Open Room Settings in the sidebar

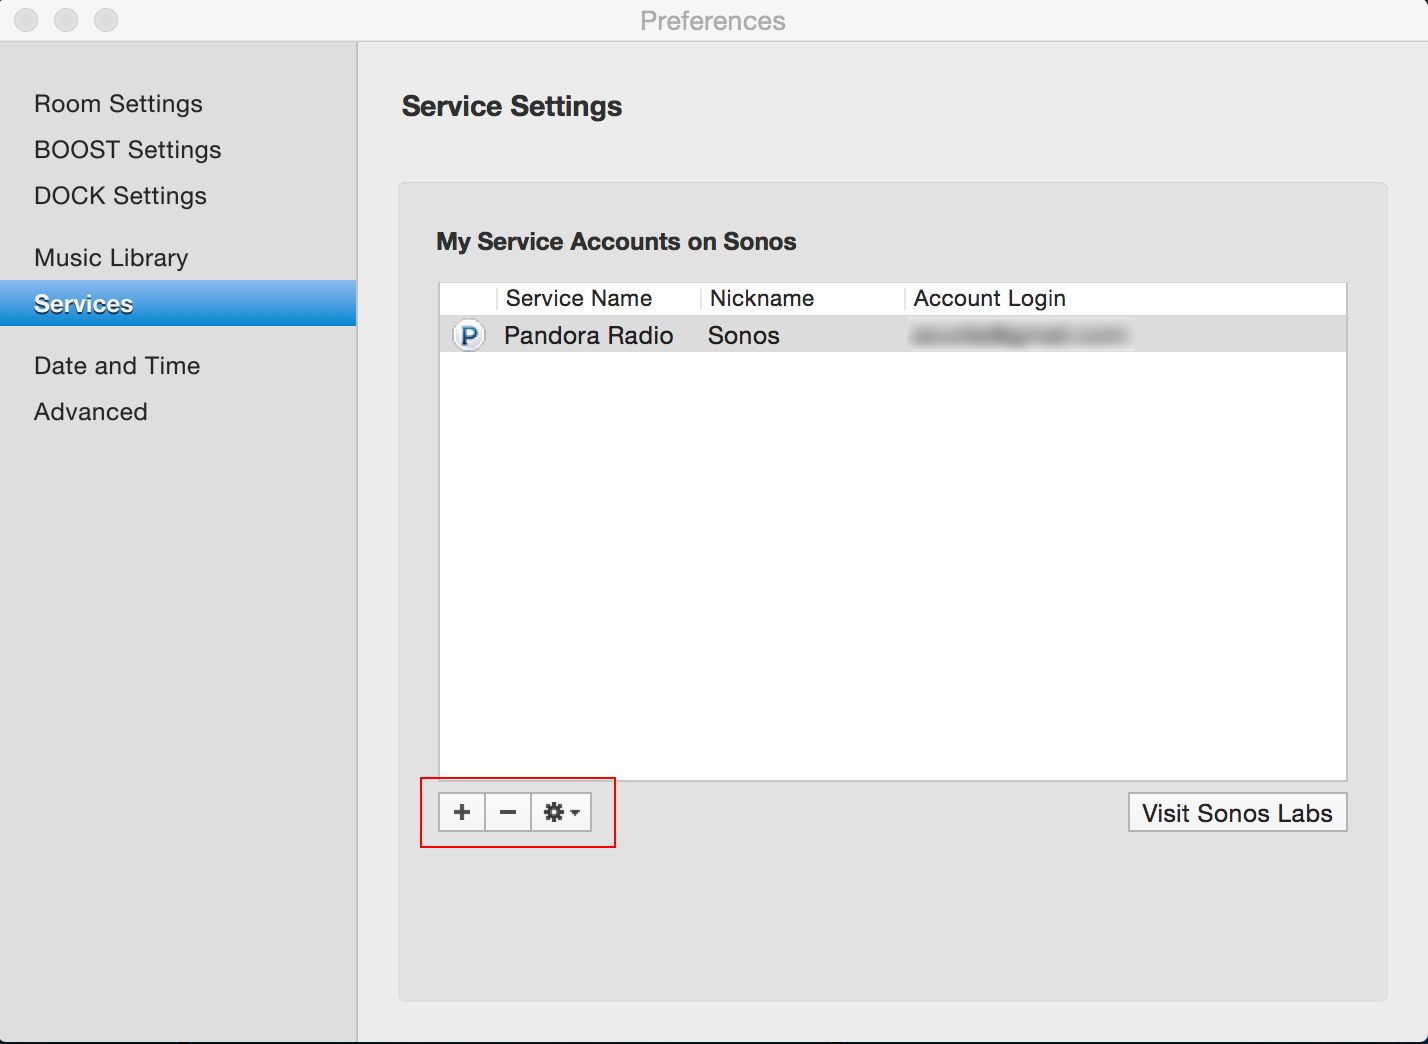click(118, 104)
